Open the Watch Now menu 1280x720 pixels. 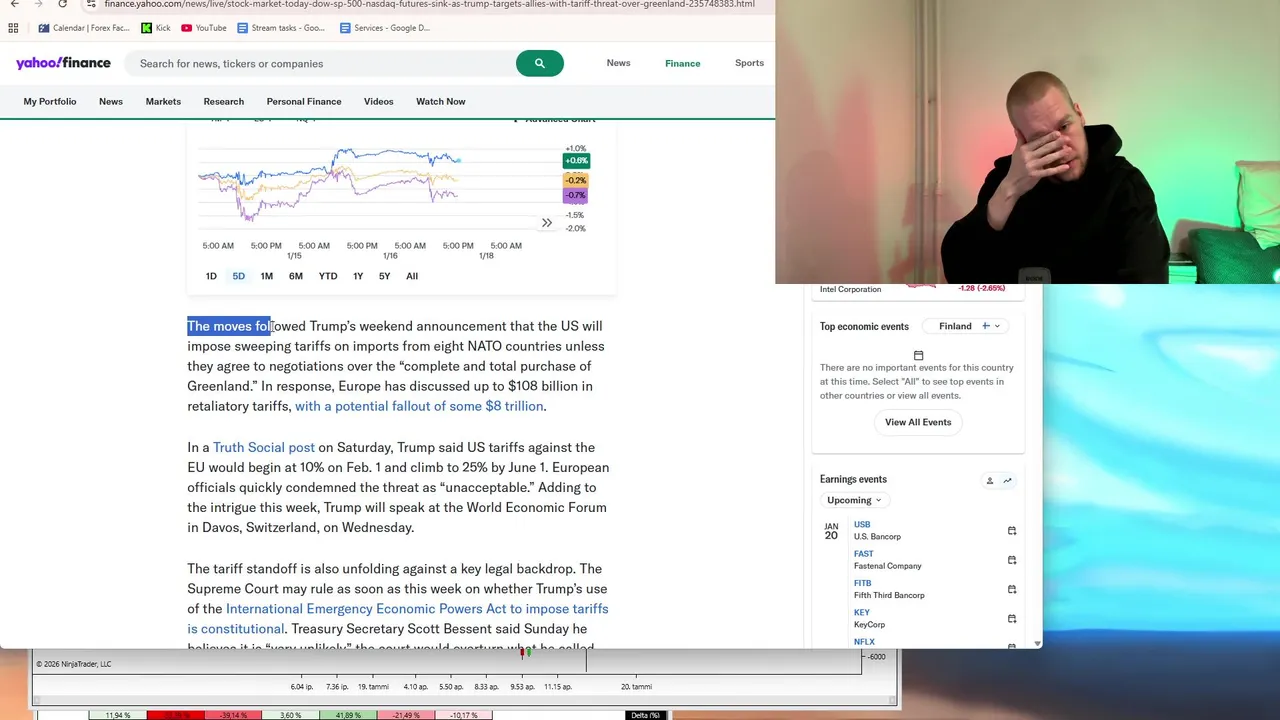click(x=441, y=101)
